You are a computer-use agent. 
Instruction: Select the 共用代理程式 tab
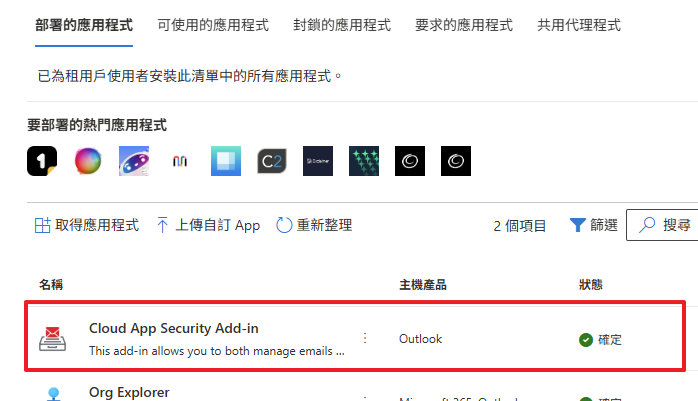(579, 25)
